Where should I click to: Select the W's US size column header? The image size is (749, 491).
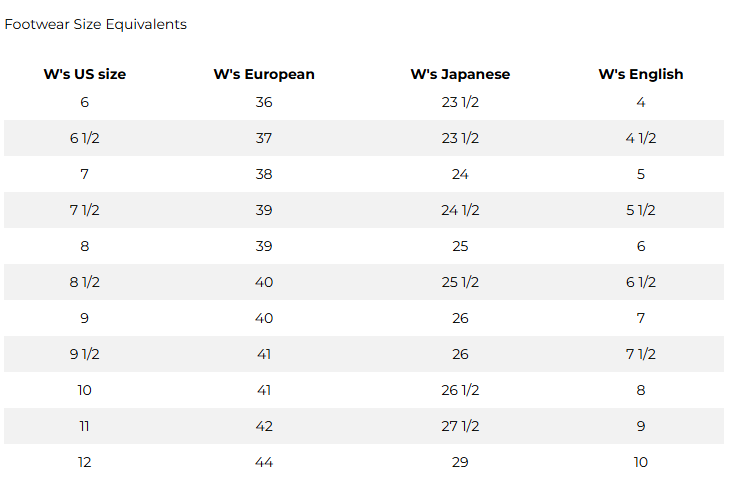84,74
